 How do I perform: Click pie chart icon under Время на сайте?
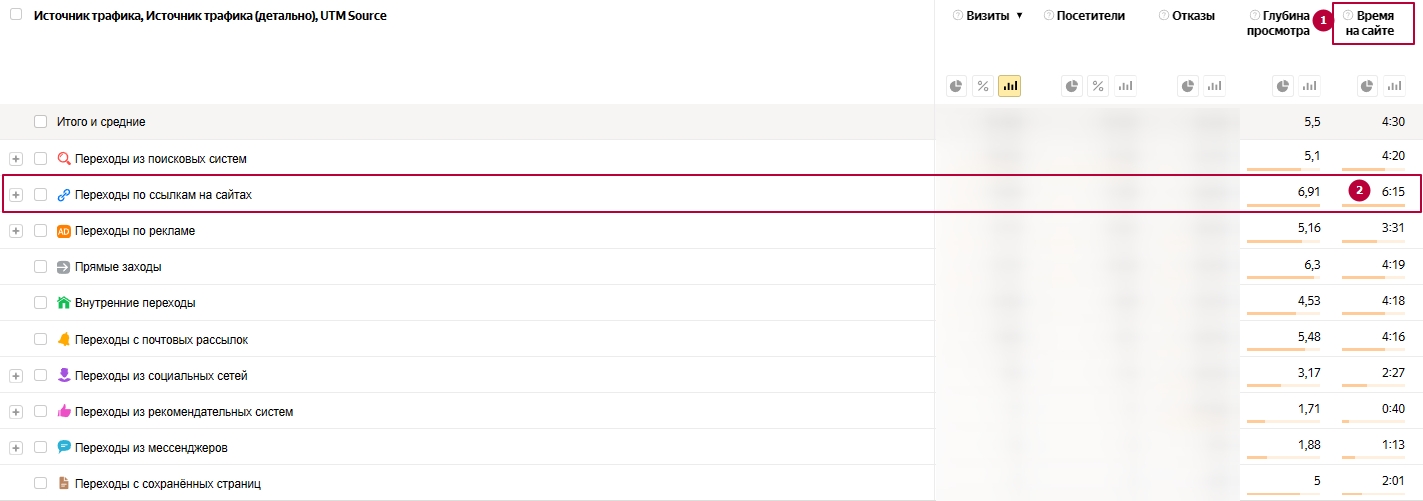tap(1367, 86)
